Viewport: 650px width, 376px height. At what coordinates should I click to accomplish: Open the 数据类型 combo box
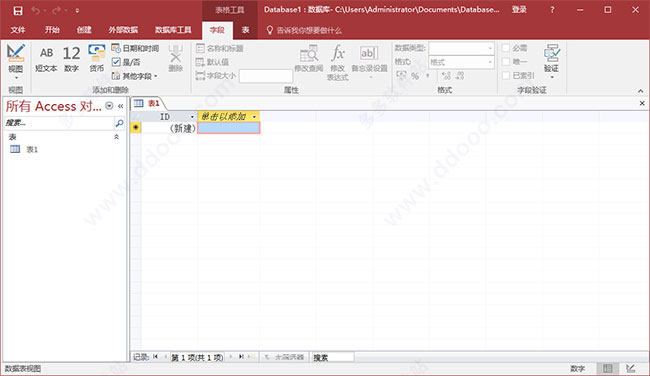[x=461, y=49]
